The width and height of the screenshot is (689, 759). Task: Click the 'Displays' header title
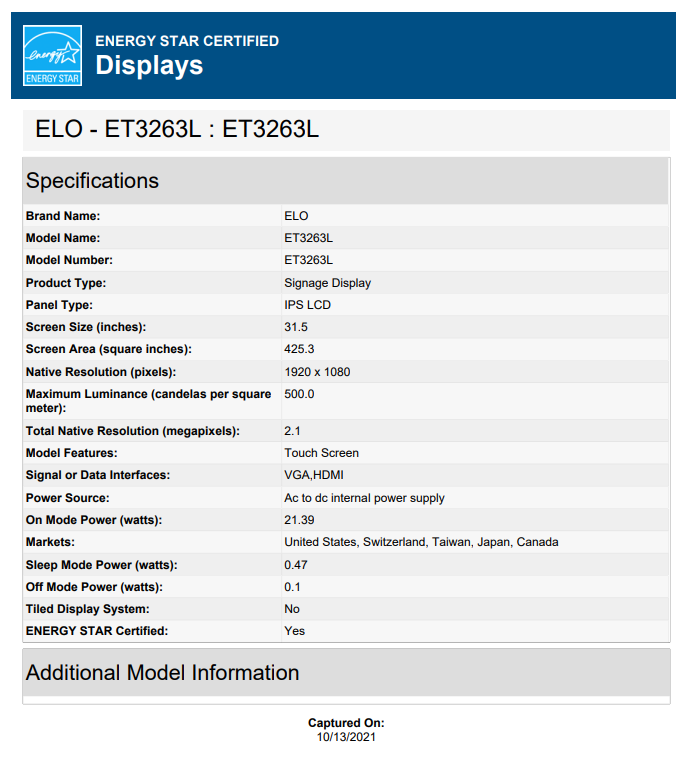coord(149,65)
